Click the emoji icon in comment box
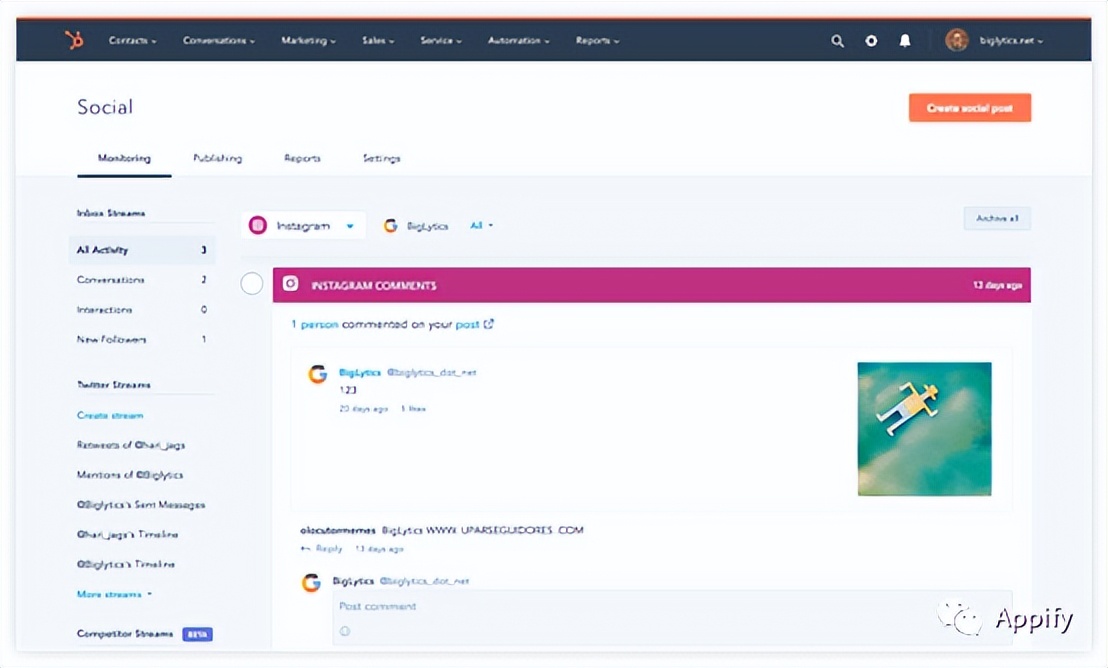The image size is (1108, 668). coord(345,631)
